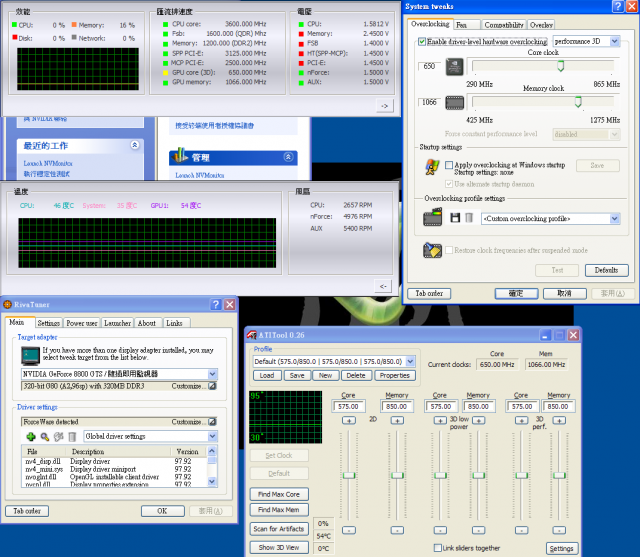
Task: Switch to the Overlay tab
Action: pos(541,25)
